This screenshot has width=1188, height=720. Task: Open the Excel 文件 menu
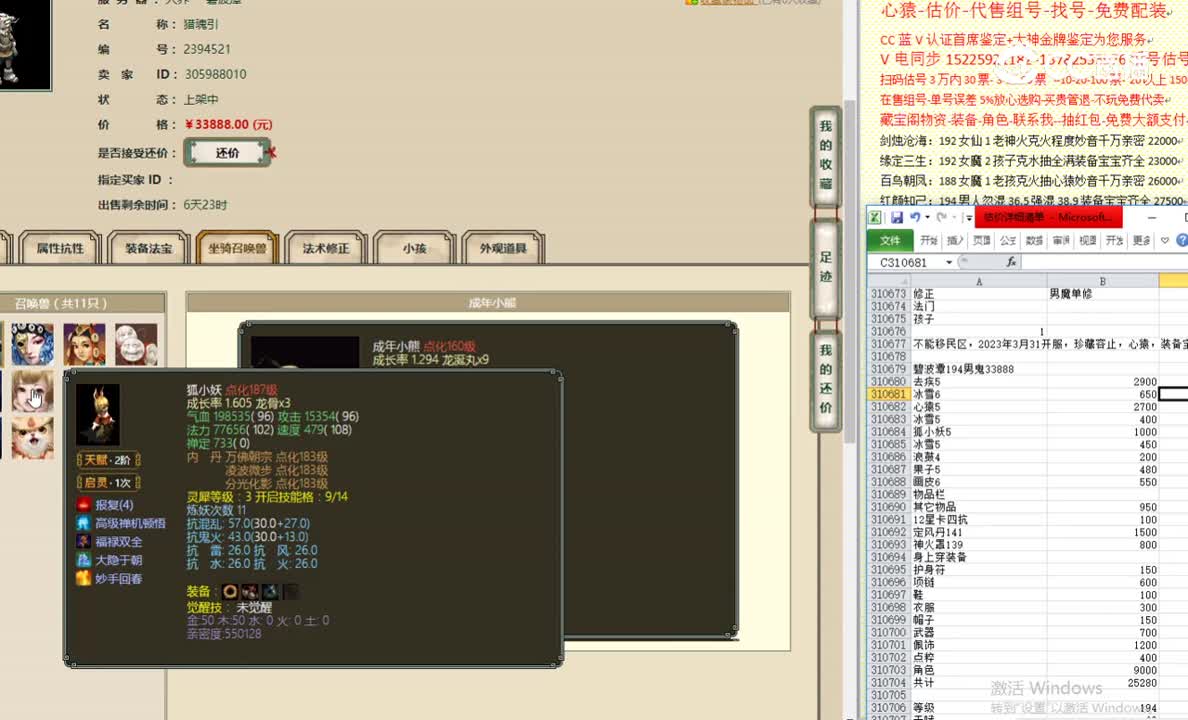[889, 240]
